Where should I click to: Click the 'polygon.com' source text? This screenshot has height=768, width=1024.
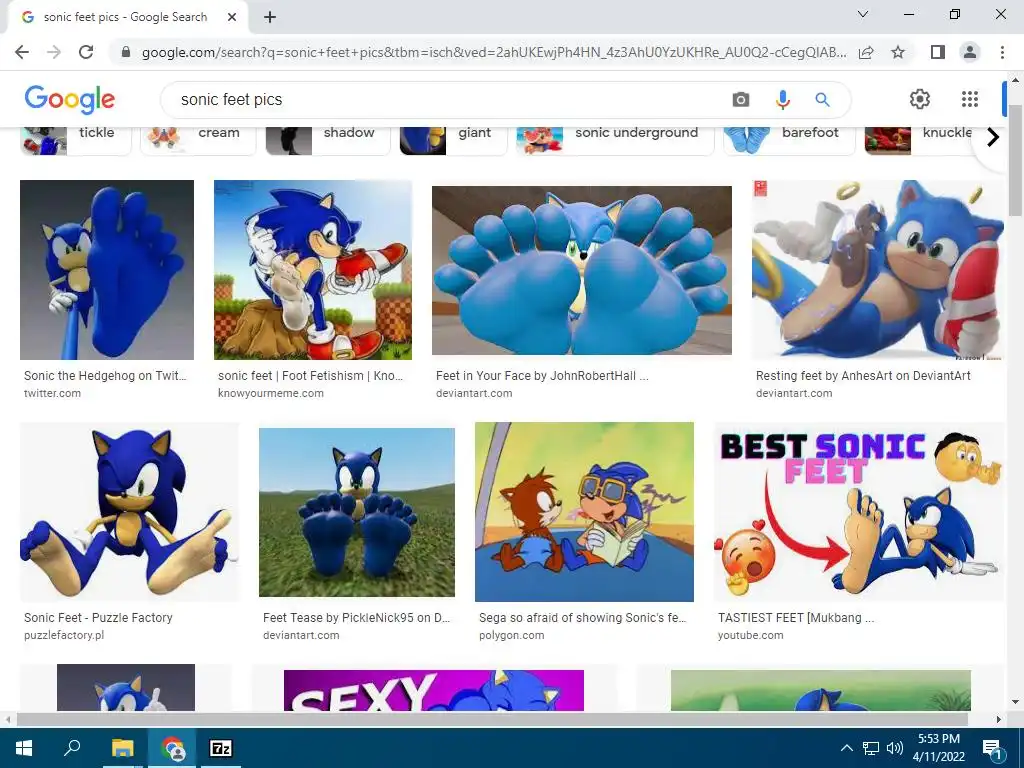pos(511,635)
